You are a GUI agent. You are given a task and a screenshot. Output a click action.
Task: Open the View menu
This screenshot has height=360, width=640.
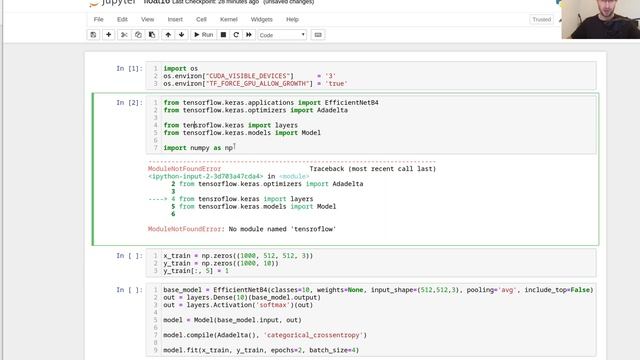coord(147,19)
